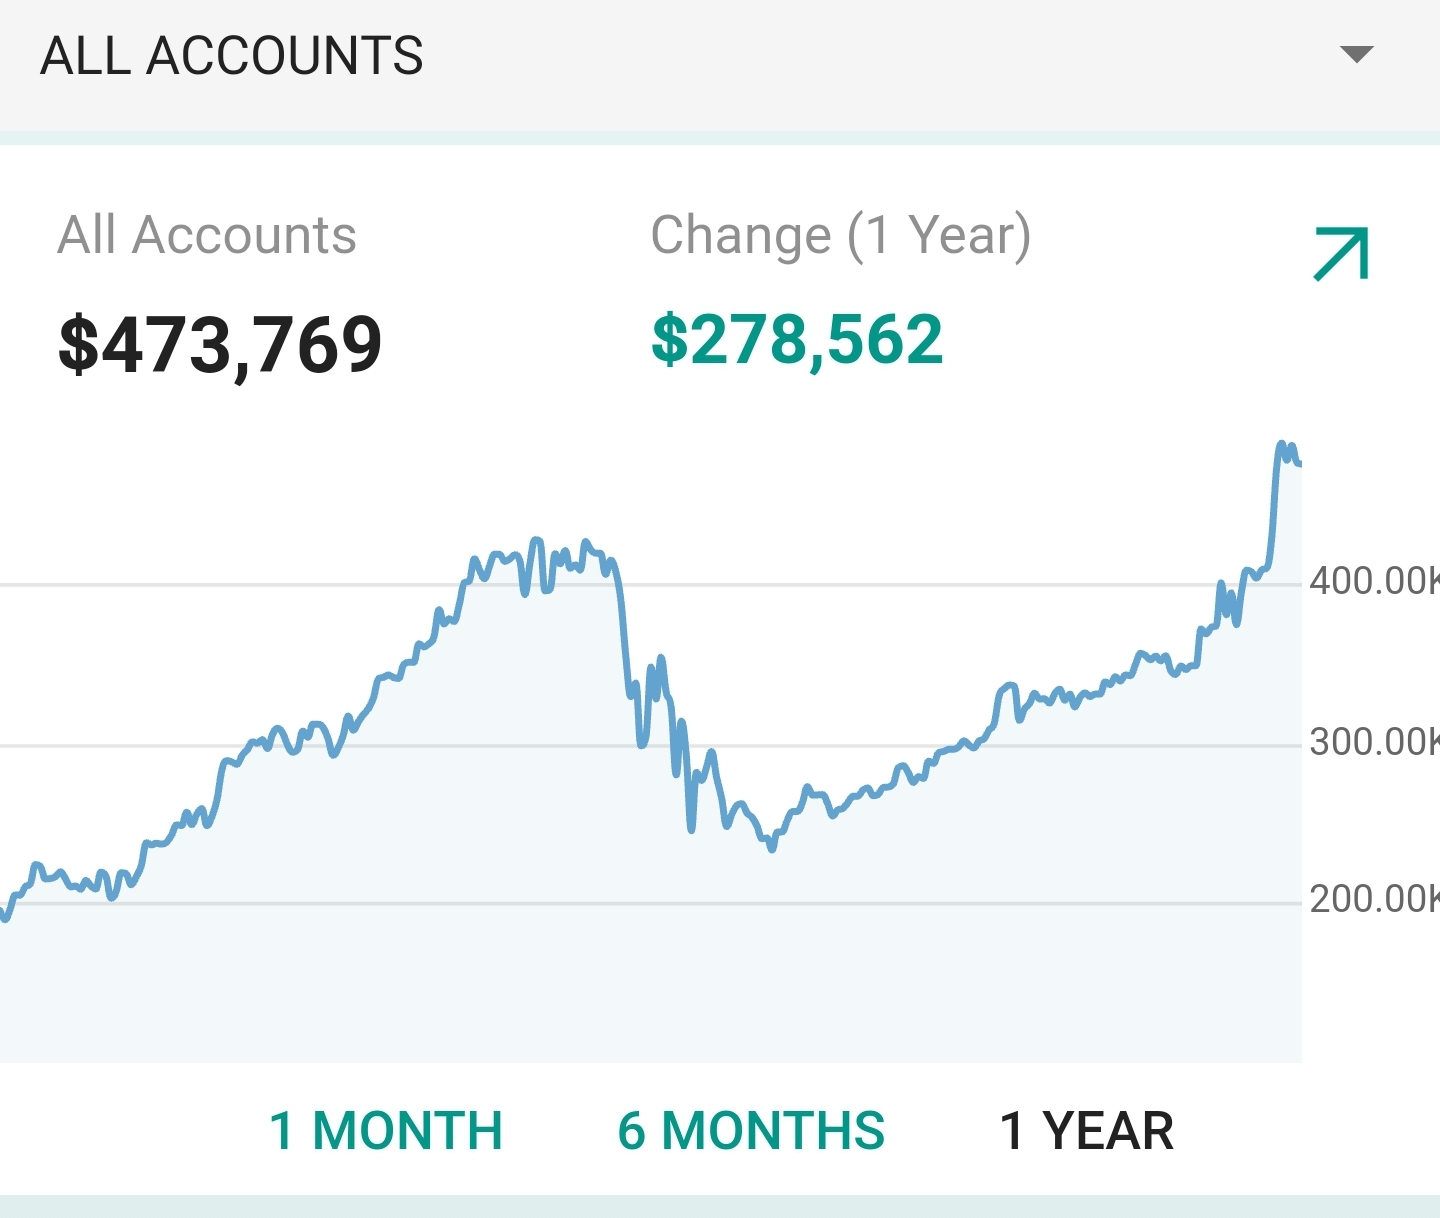Click the $473,769 total balance
Screen dimensions: 1440x1218
(x=220, y=345)
